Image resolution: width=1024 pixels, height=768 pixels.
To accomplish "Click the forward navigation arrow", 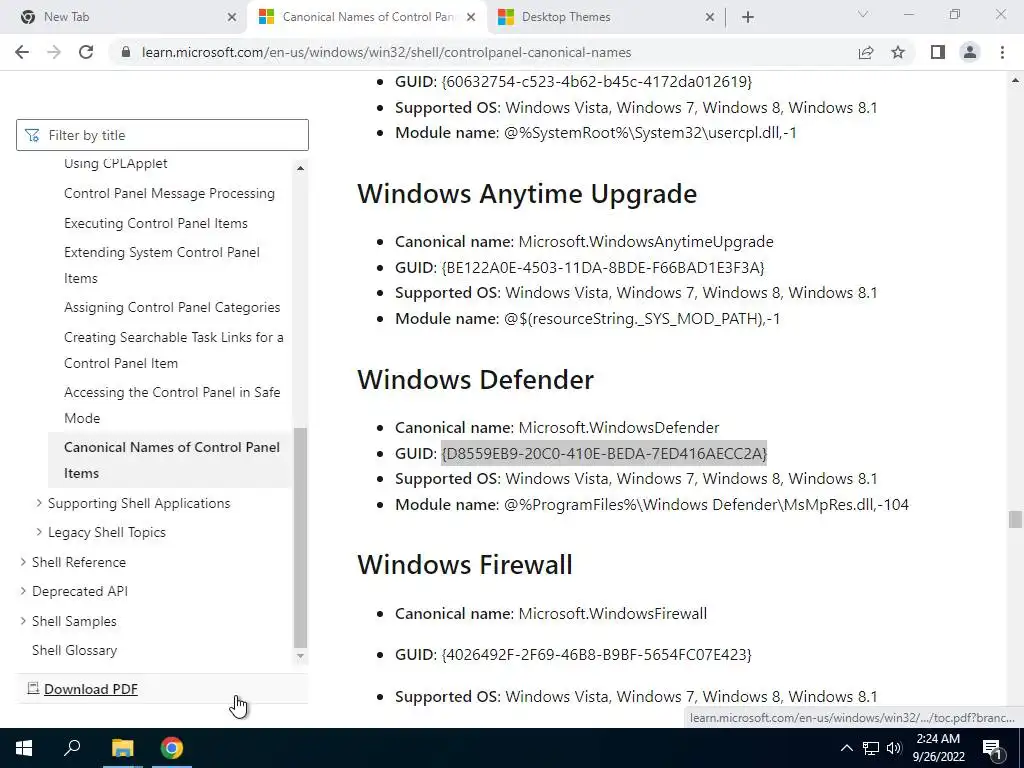I will pyautogui.click(x=54, y=52).
